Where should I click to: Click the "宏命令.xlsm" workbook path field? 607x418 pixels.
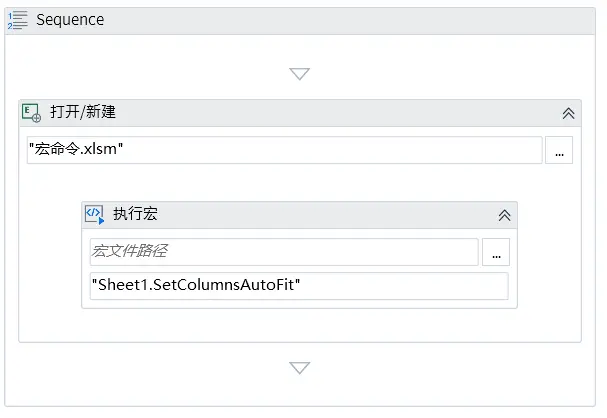coord(285,150)
